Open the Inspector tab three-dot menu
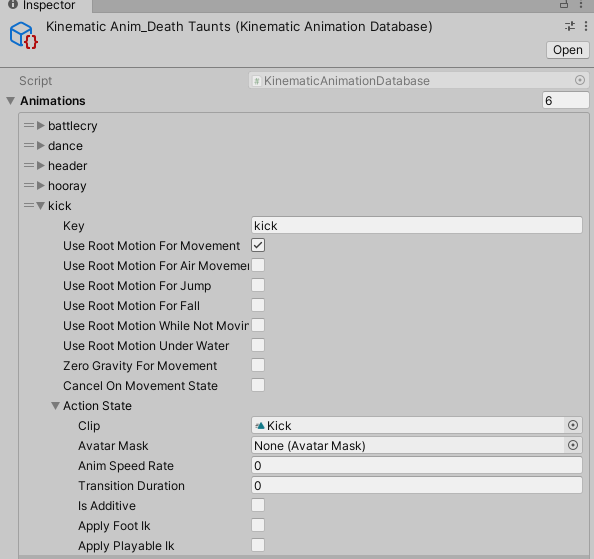Screen dimensions: 594x559 (581, 4)
